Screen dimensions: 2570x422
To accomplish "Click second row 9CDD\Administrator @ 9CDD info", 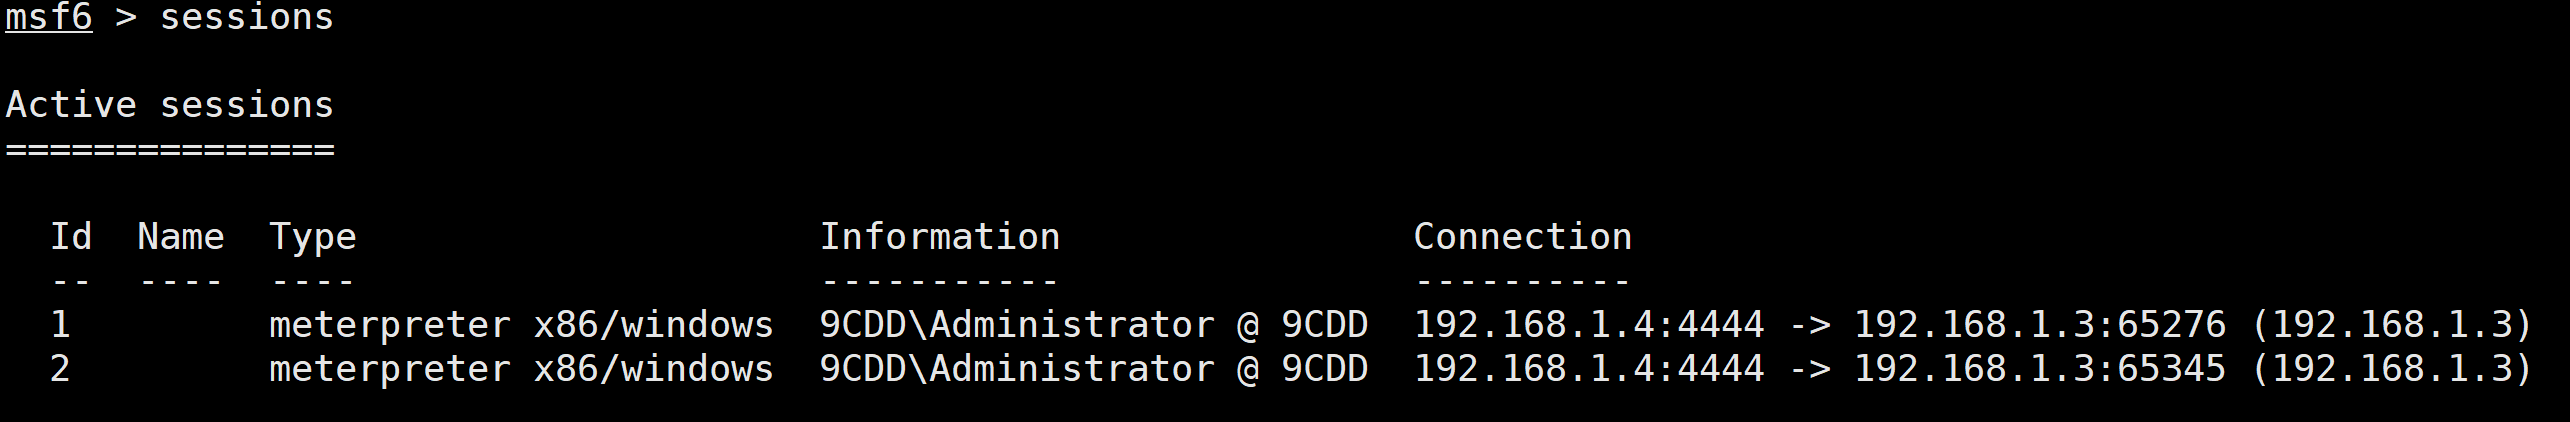I will click(x=1094, y=369).
